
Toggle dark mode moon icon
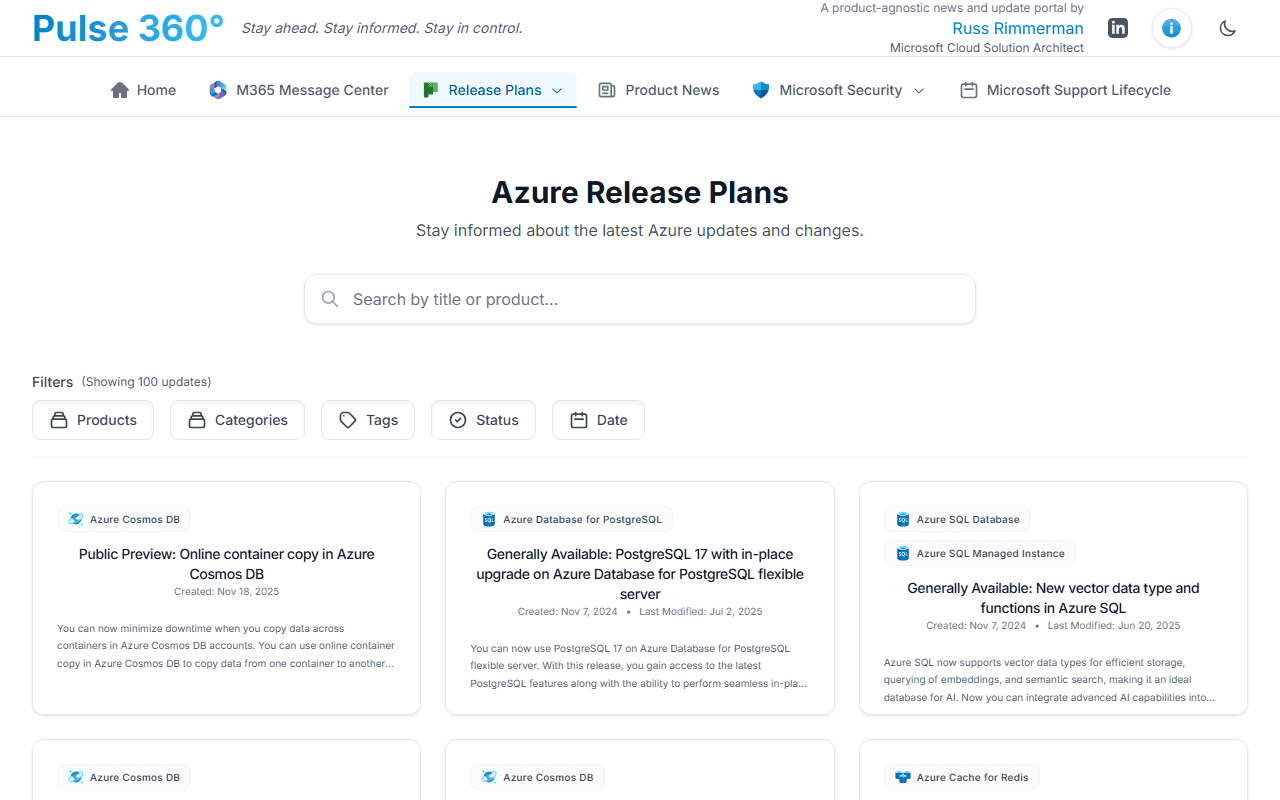(1228, 28)
